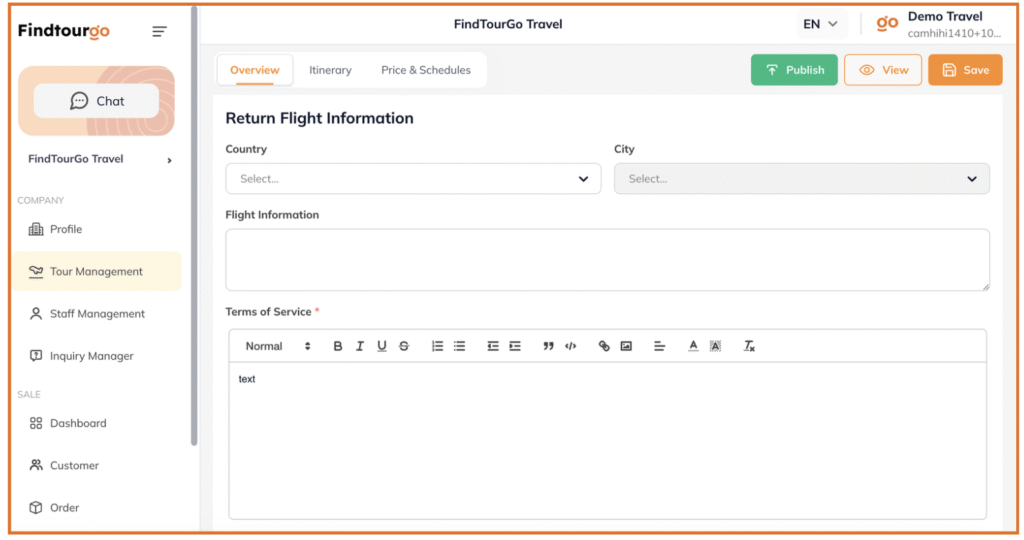Insert an ordered numbered list

437,346
